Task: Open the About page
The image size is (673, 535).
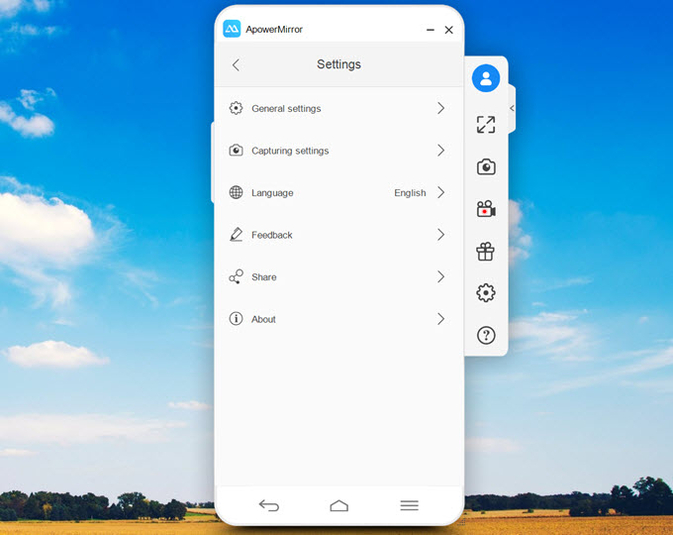Action: pyautogui.click(x=339, y=319)
